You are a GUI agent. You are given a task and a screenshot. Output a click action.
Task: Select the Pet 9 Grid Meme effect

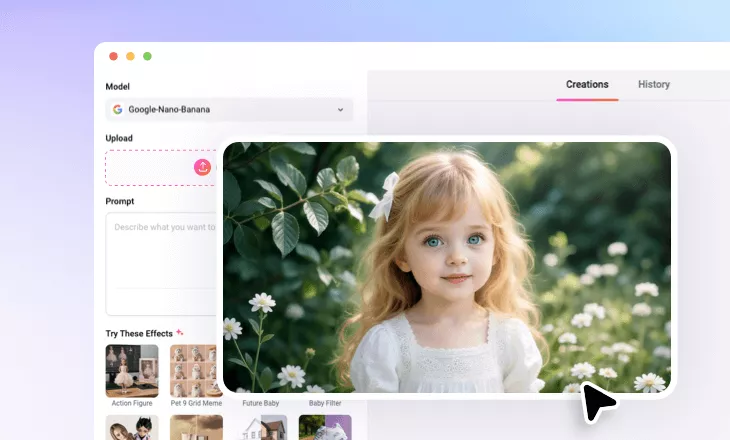point(195,371)
